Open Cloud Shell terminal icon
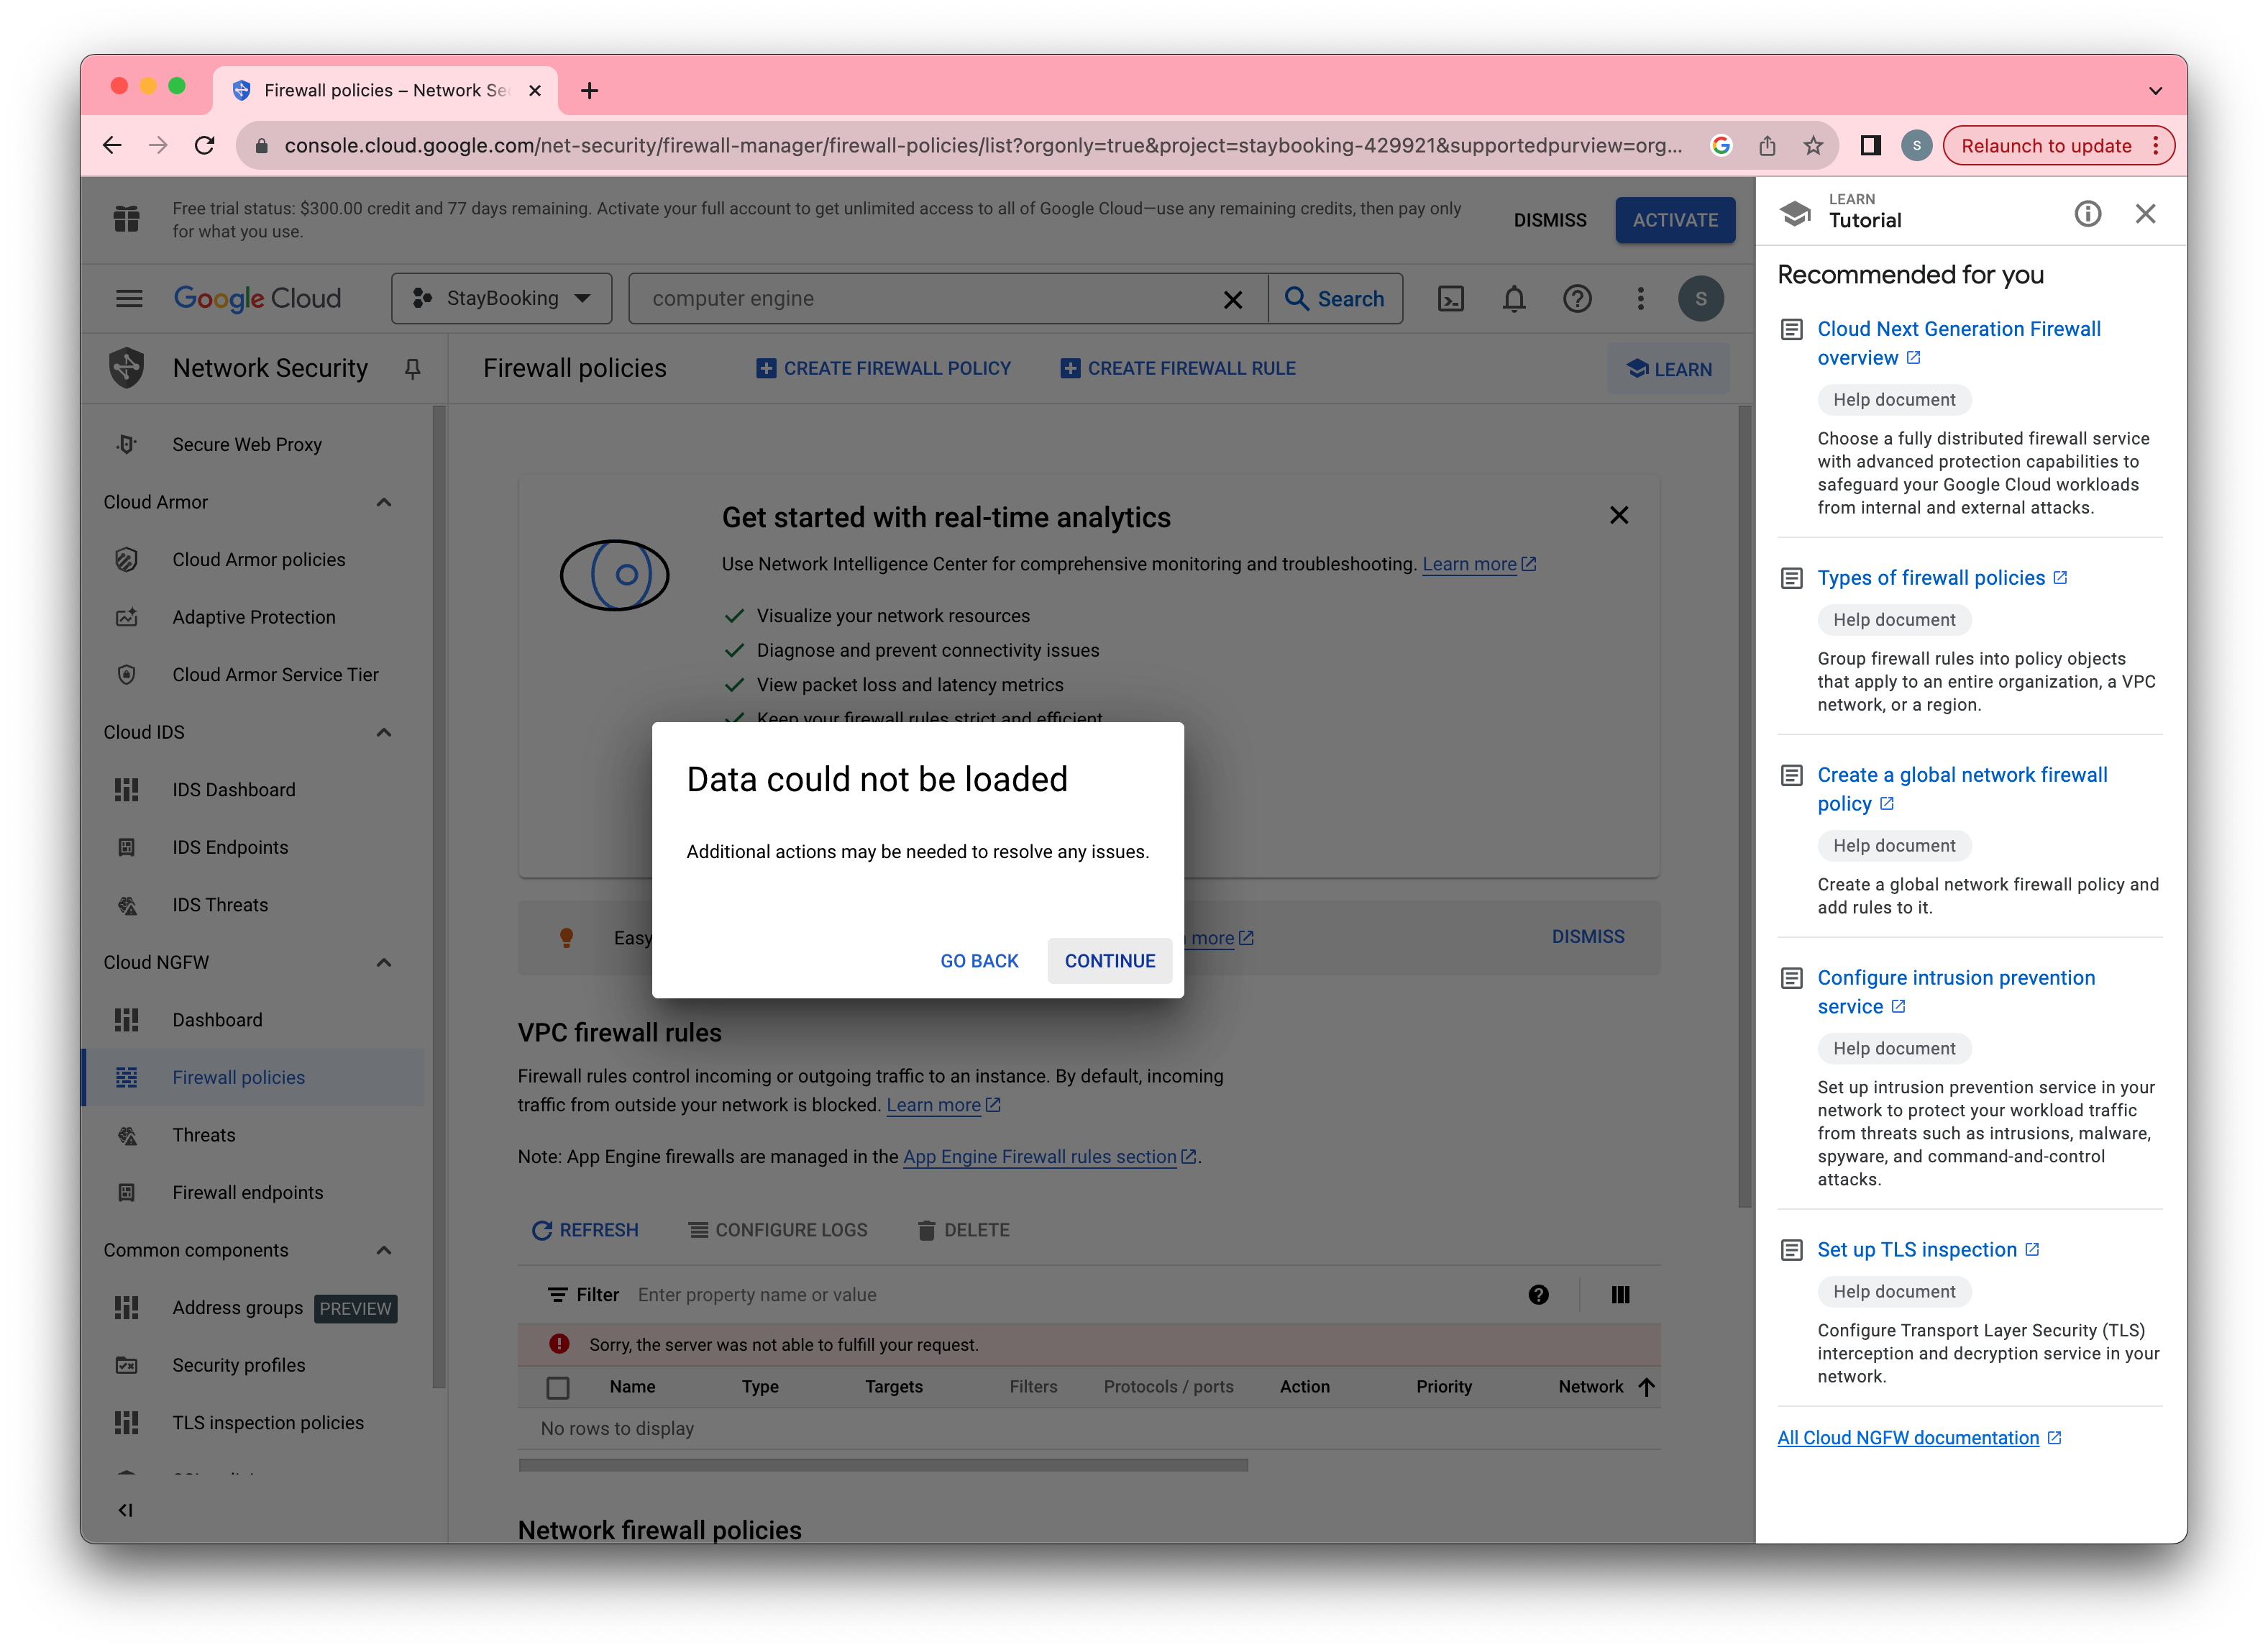Viewport: 2268px width, 1650px height. [x=1450, y=298]
